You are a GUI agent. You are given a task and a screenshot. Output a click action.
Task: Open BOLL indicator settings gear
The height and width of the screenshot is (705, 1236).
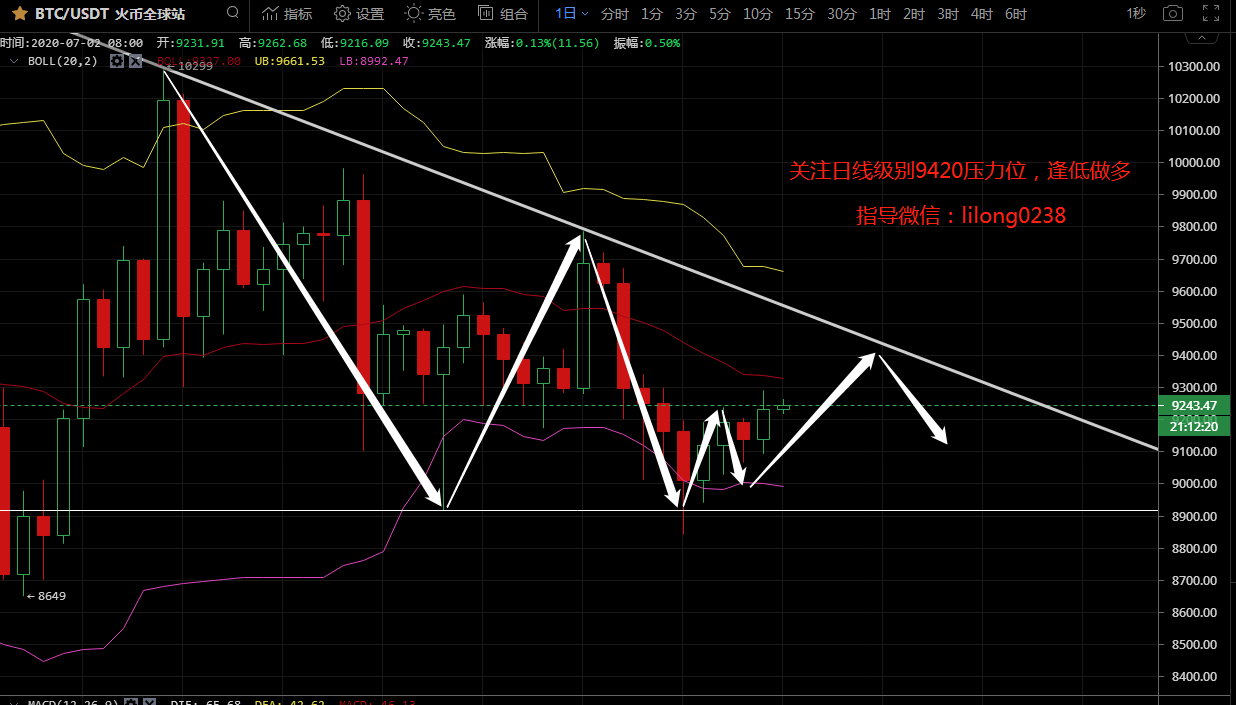(117, 61)
